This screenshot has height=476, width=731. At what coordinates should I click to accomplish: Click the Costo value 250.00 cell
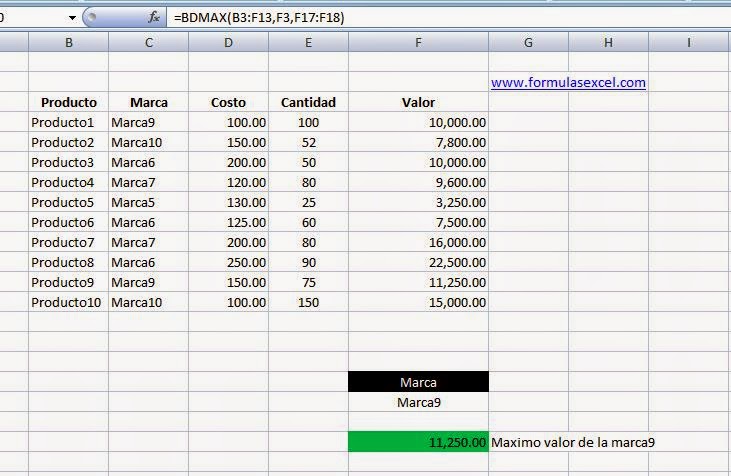pyautogui.click(x=228, y=262)
